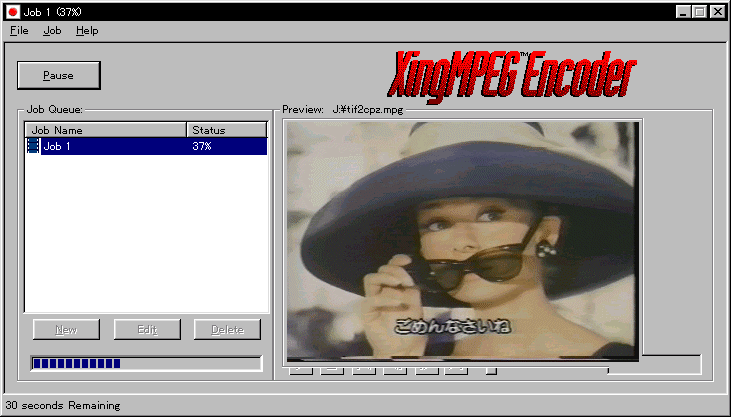This screenshot has width=731, height=417.
Task: Click the 37% status cell
Action: tap(202, 146)
